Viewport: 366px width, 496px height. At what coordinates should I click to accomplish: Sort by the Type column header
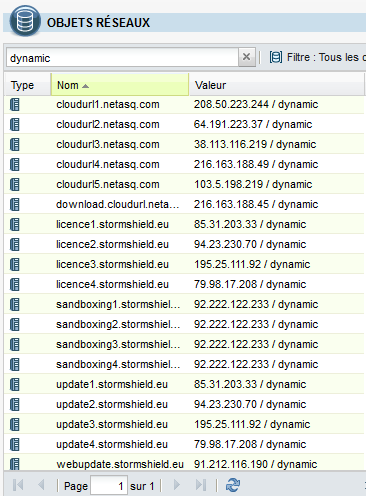point(28,85)
